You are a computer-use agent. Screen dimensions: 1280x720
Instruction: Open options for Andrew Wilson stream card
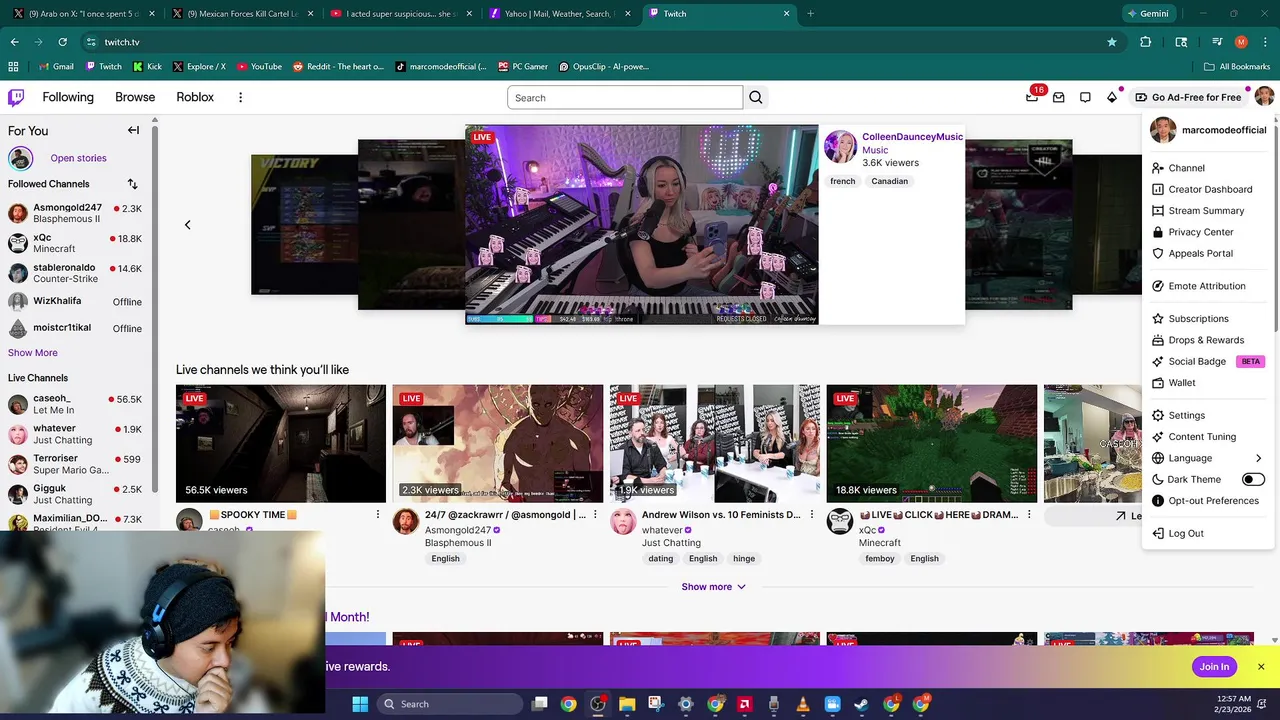tap(811, 514)
